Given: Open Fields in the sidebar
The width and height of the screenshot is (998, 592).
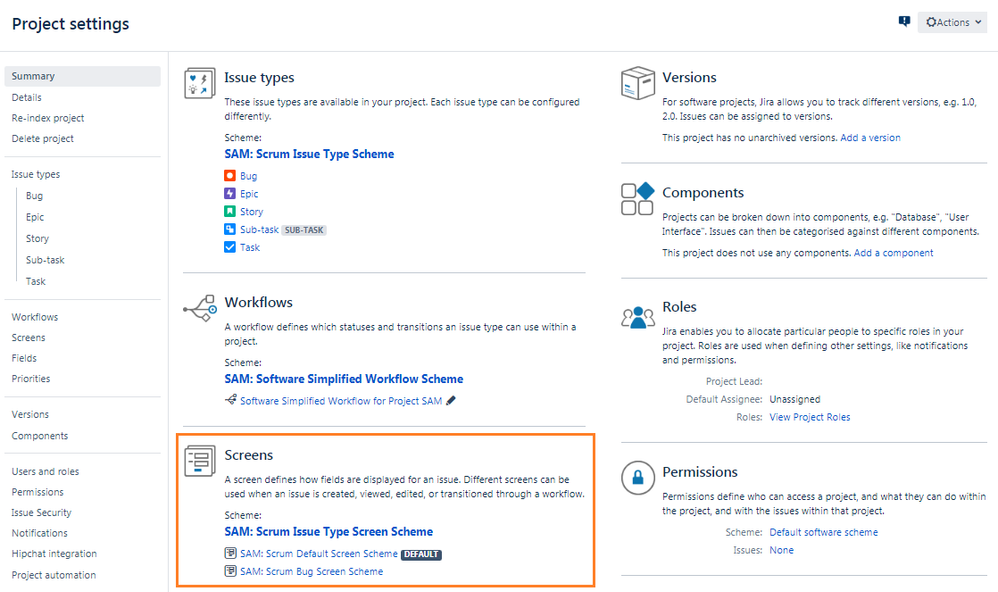Looking at the screenshot, I should (x=24, y=358).
